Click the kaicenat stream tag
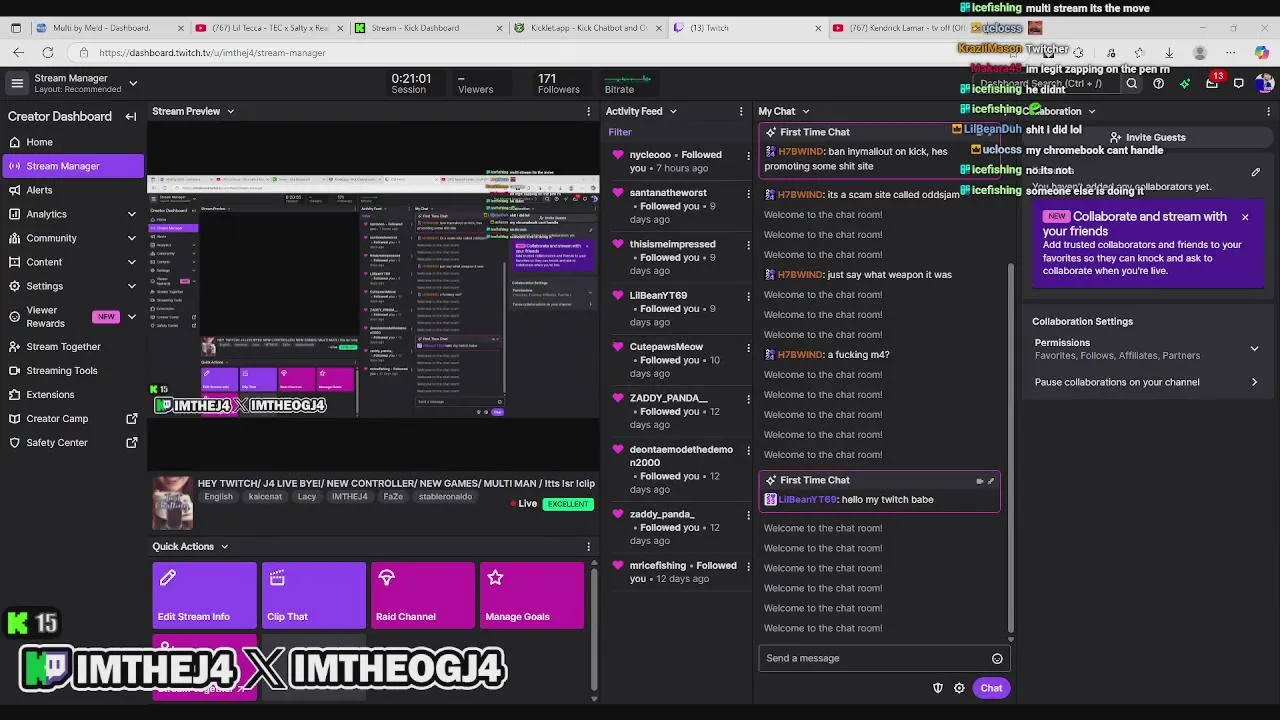 265,497
